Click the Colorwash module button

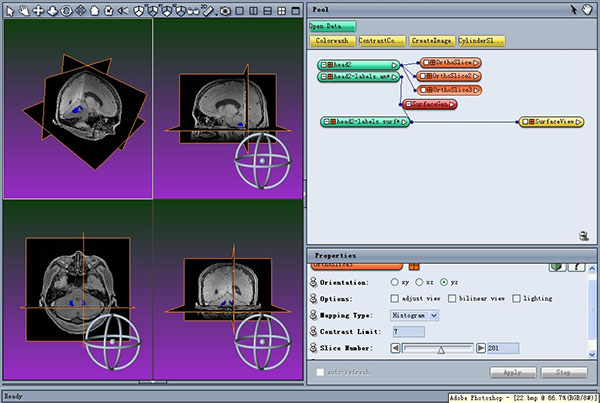click(332, 41)
